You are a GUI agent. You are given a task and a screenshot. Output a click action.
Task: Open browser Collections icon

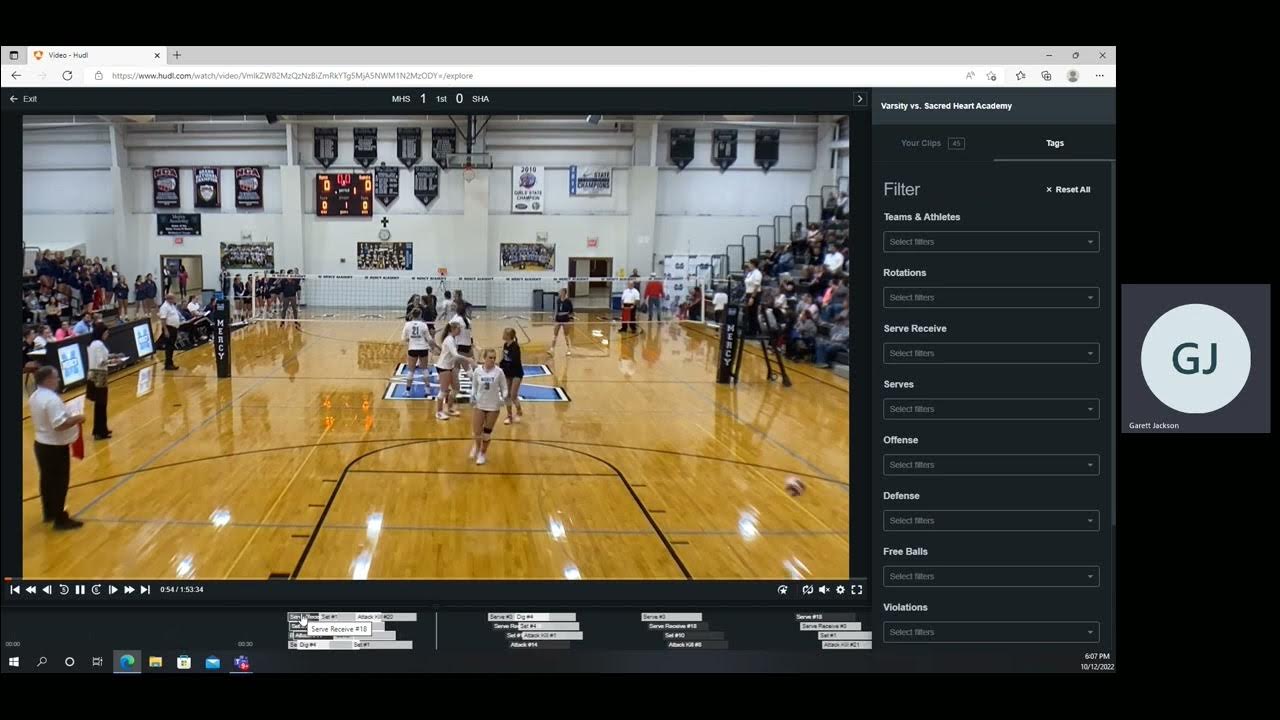1046,75
